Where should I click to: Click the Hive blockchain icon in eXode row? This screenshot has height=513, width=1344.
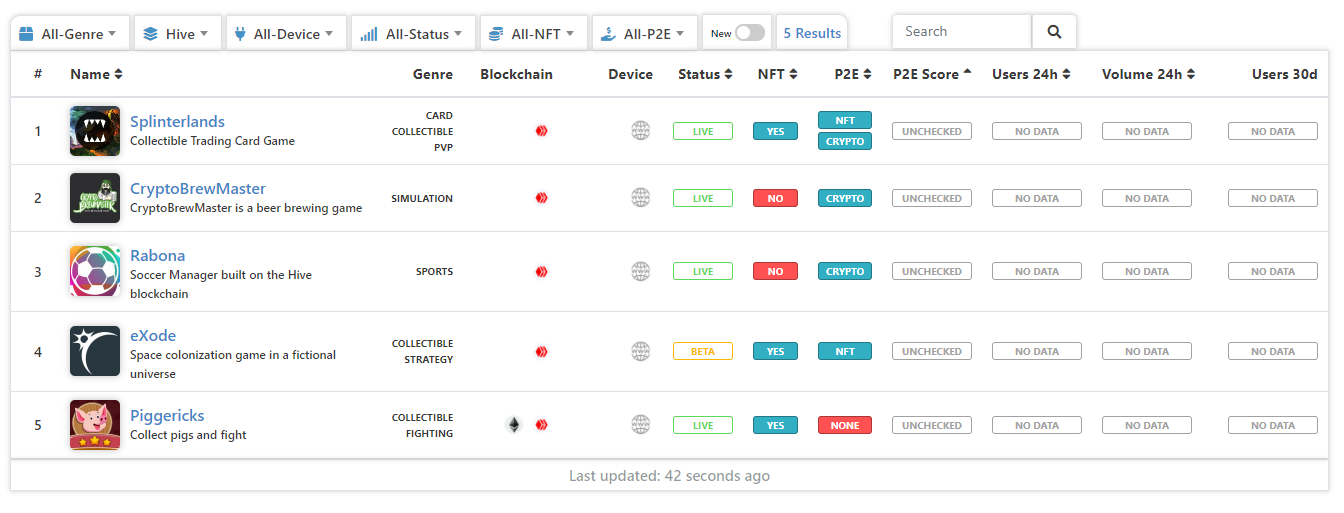click(542, 351)
